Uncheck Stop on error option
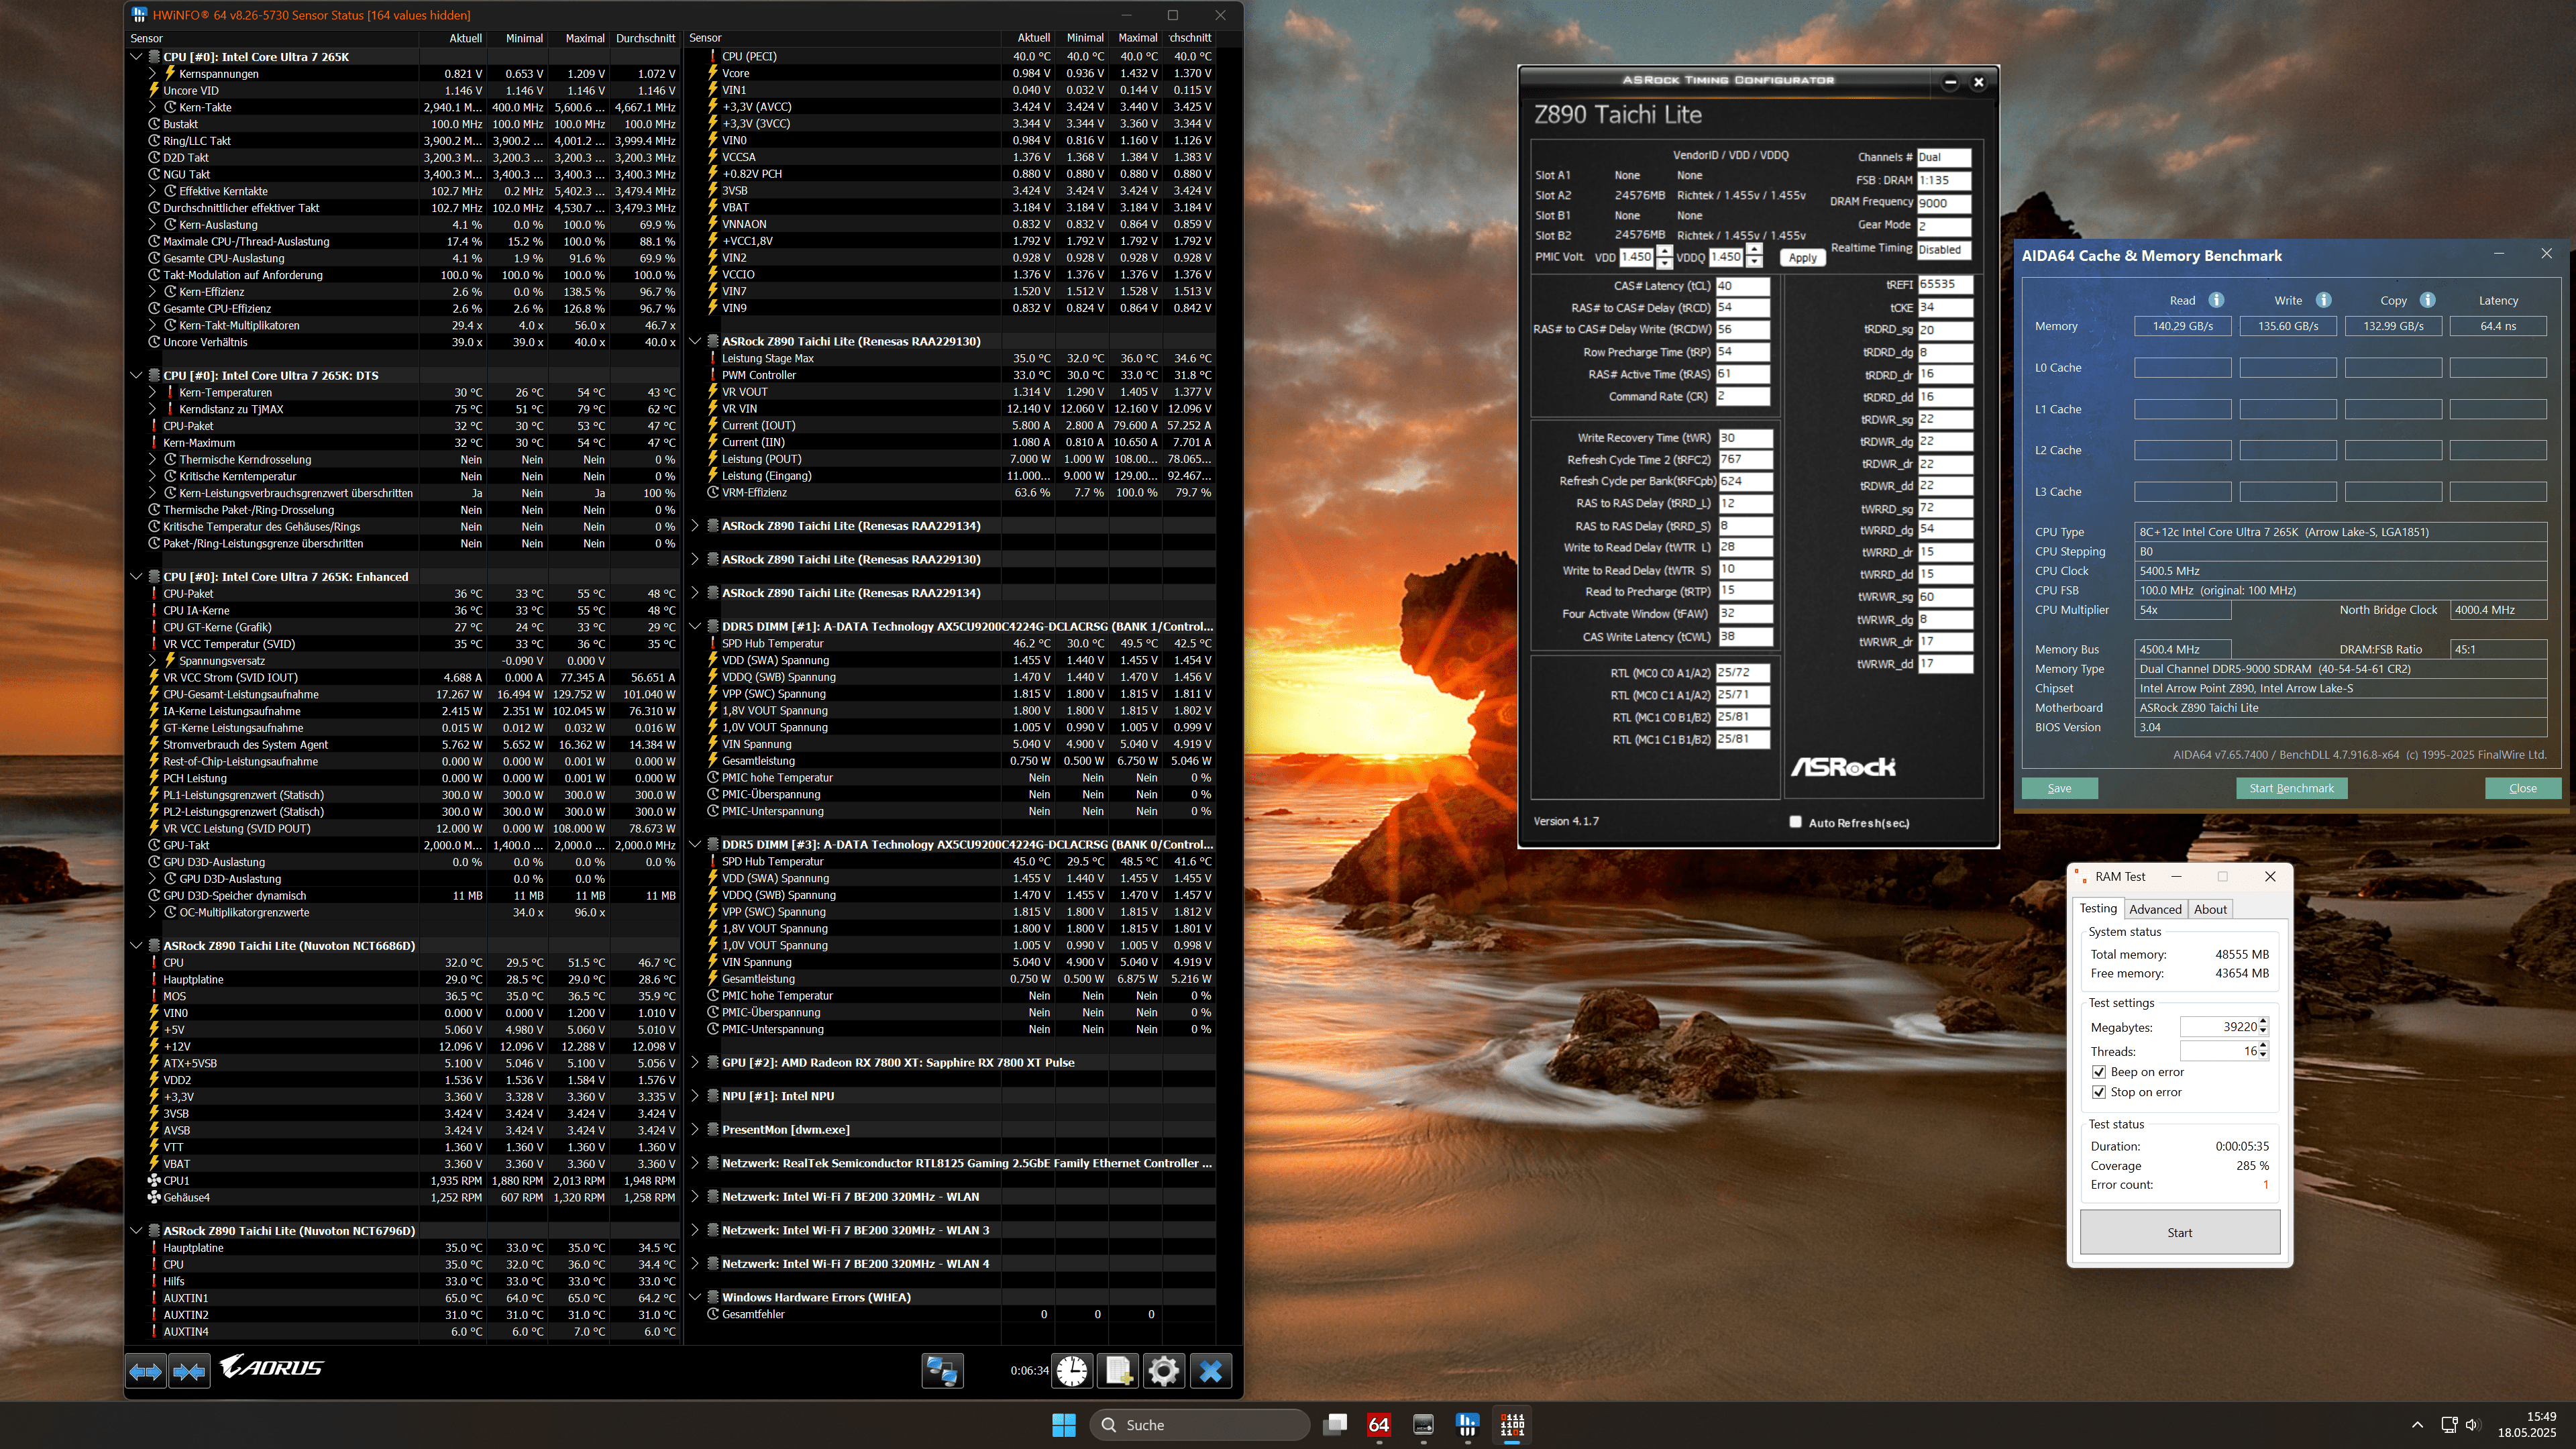Viewport: 2576px width, 1449px height. (2099, 1092)
